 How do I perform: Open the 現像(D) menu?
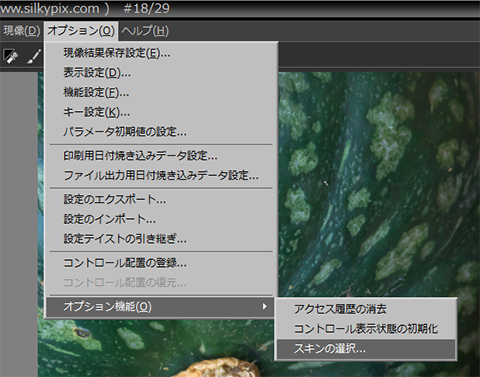click(x=21, y=31)
